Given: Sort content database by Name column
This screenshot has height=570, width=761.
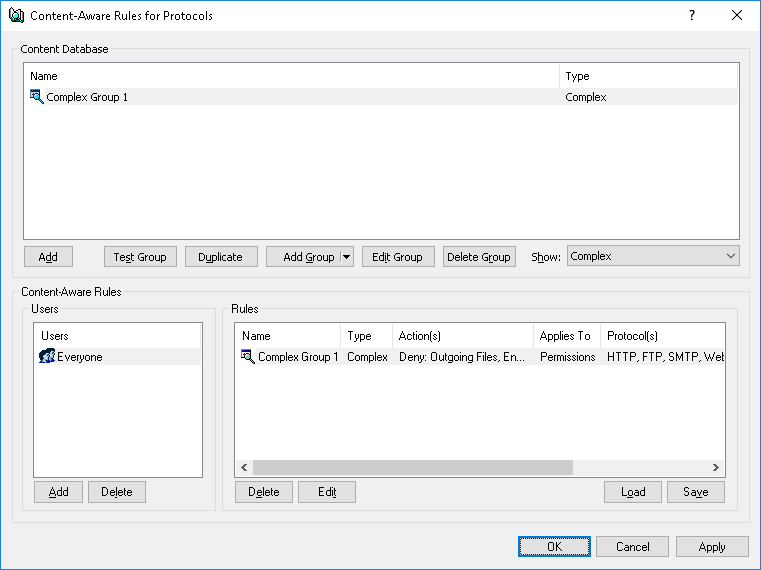Looking at the screenshot, I should [290, 76].
